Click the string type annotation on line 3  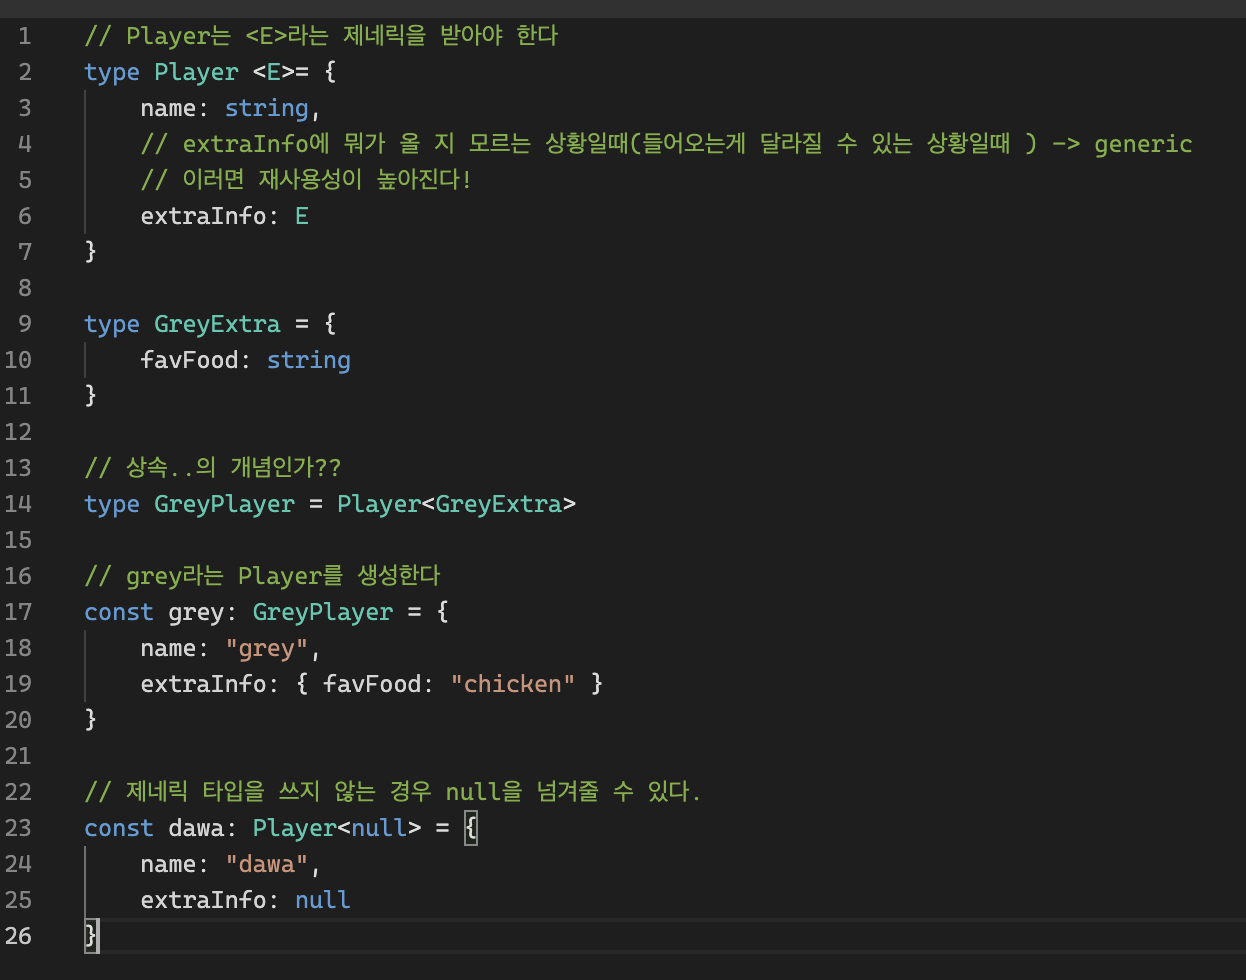[x=268, y=107]
